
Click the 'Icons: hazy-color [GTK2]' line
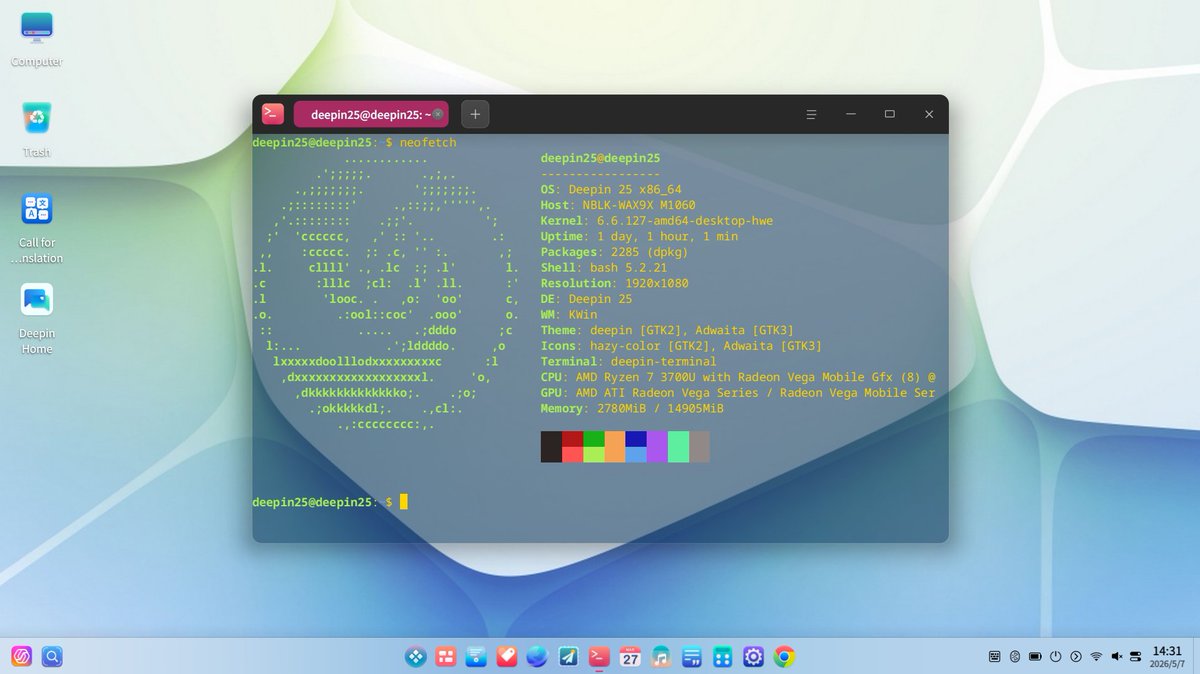pos(682,346)
